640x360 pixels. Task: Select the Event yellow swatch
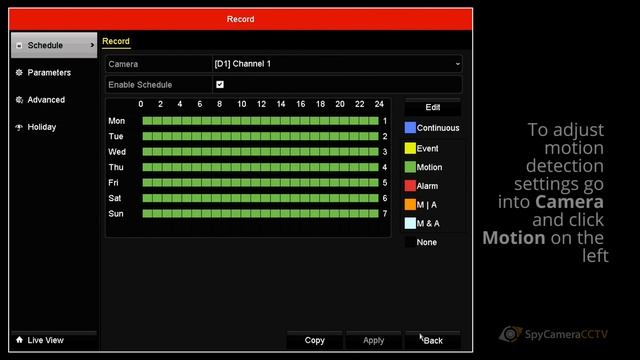click(410, 148)
